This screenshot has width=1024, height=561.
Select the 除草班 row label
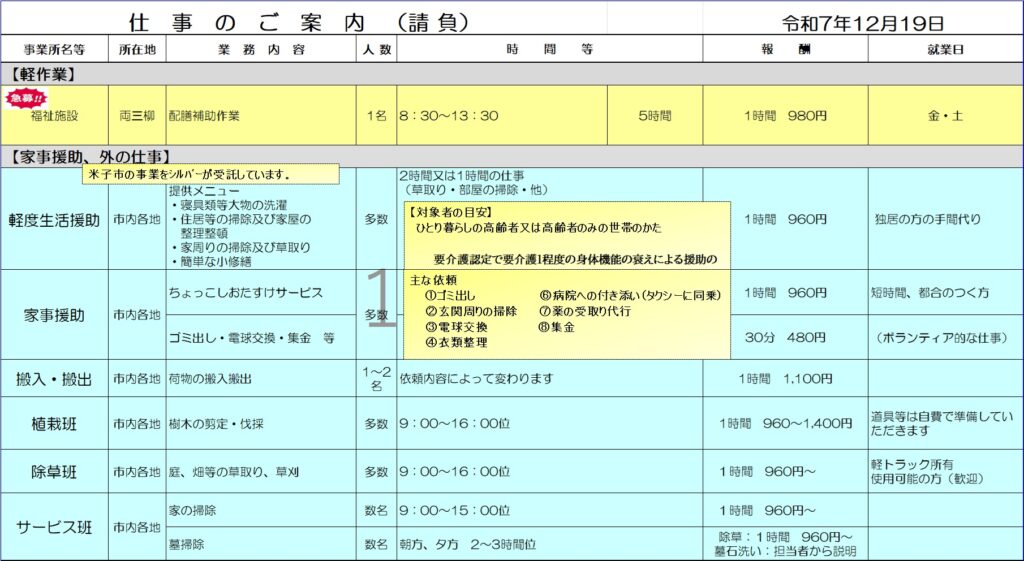54,471
